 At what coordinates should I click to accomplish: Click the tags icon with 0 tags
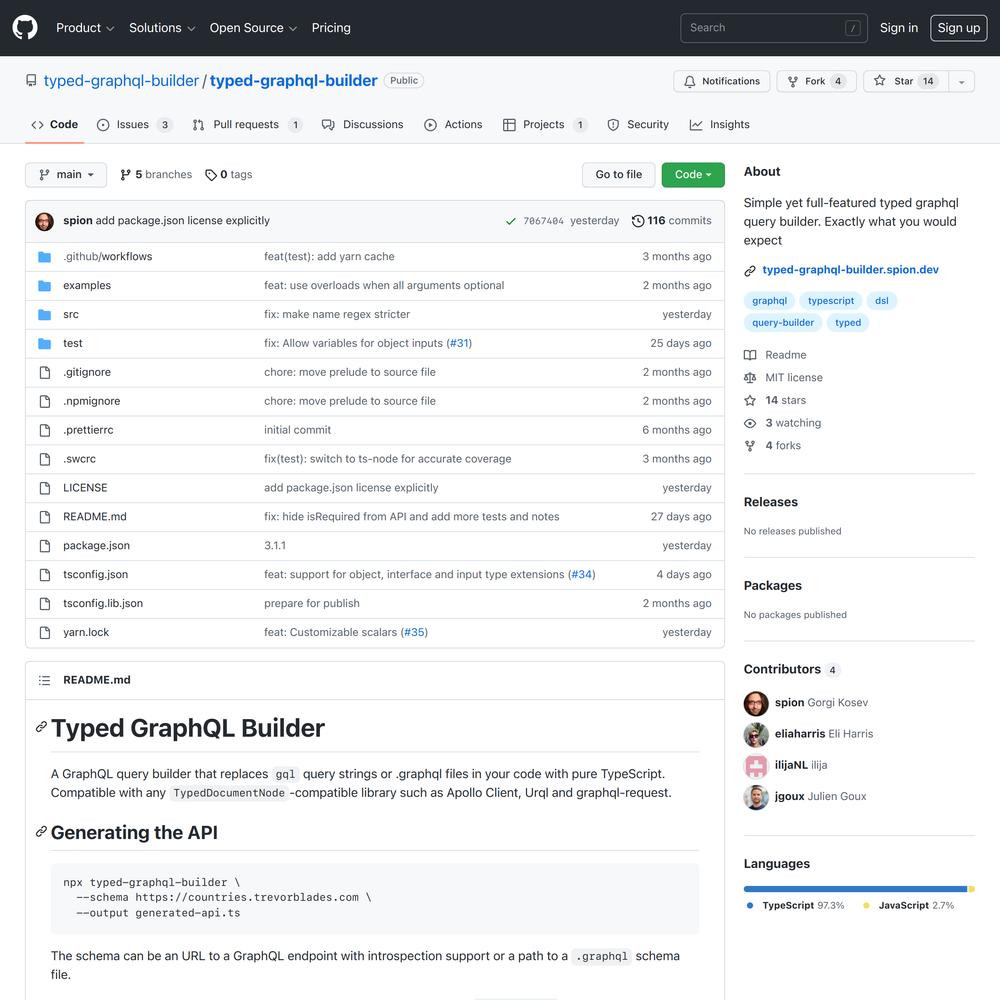pos(210,175)
